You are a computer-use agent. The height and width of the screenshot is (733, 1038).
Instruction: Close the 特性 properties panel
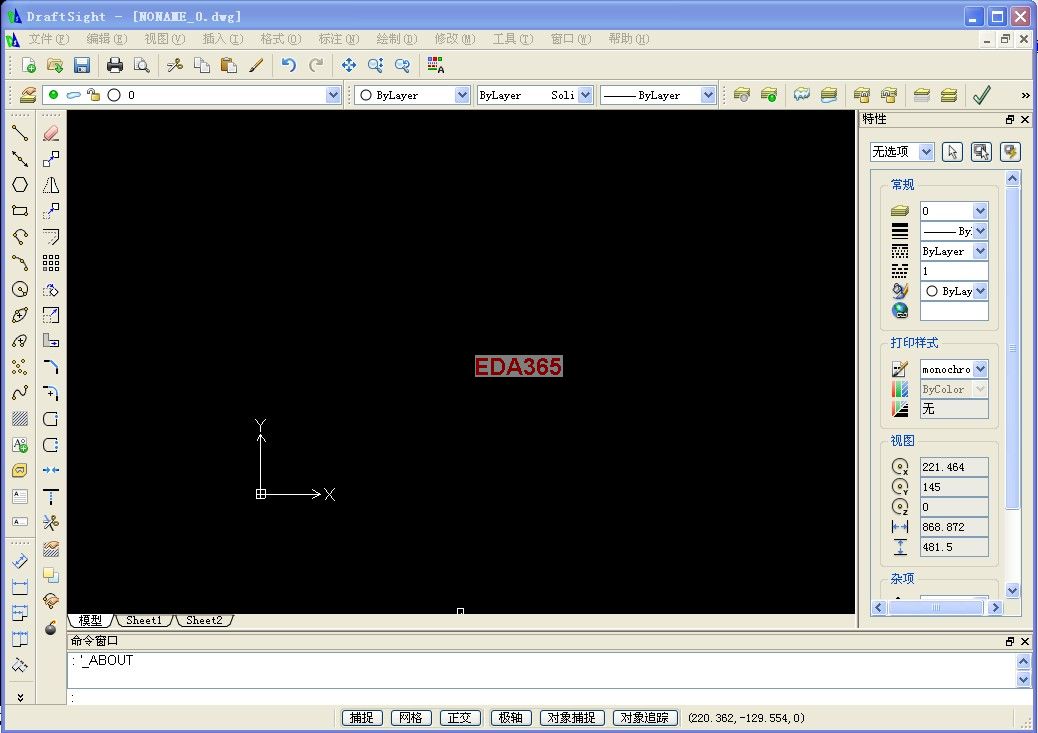(1025, 119)
